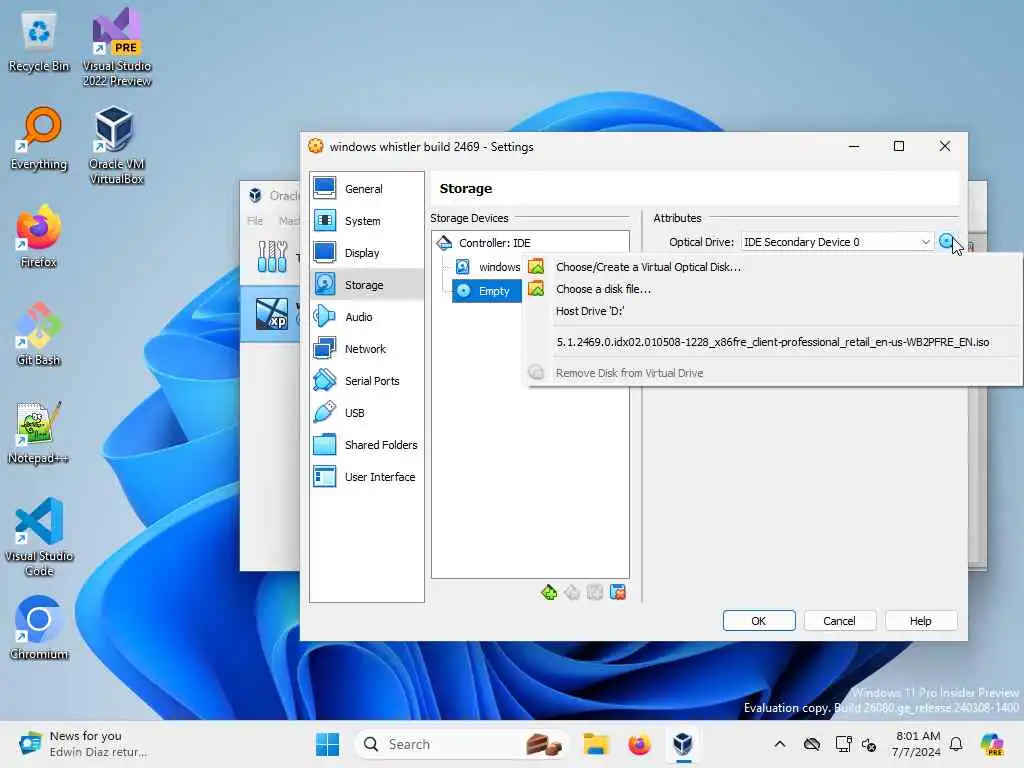Image resolution: width=1024 pixels, height=768 pixels.
Task: Click the add attachment icon below the storage tree
Action: click(595, 592)
